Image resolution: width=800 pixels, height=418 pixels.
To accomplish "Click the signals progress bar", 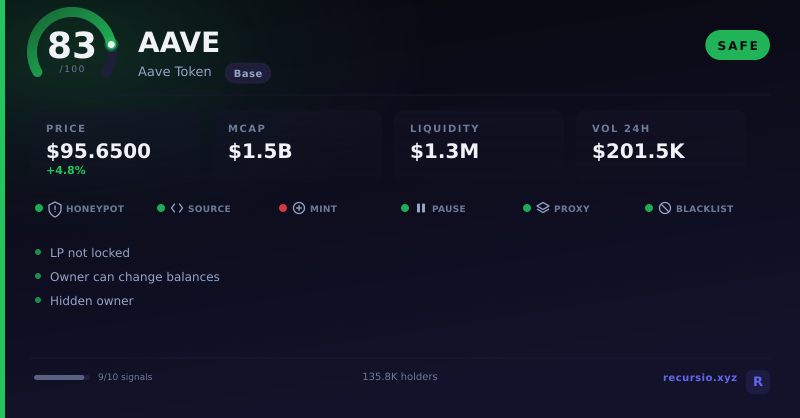I will coord(62,378).
